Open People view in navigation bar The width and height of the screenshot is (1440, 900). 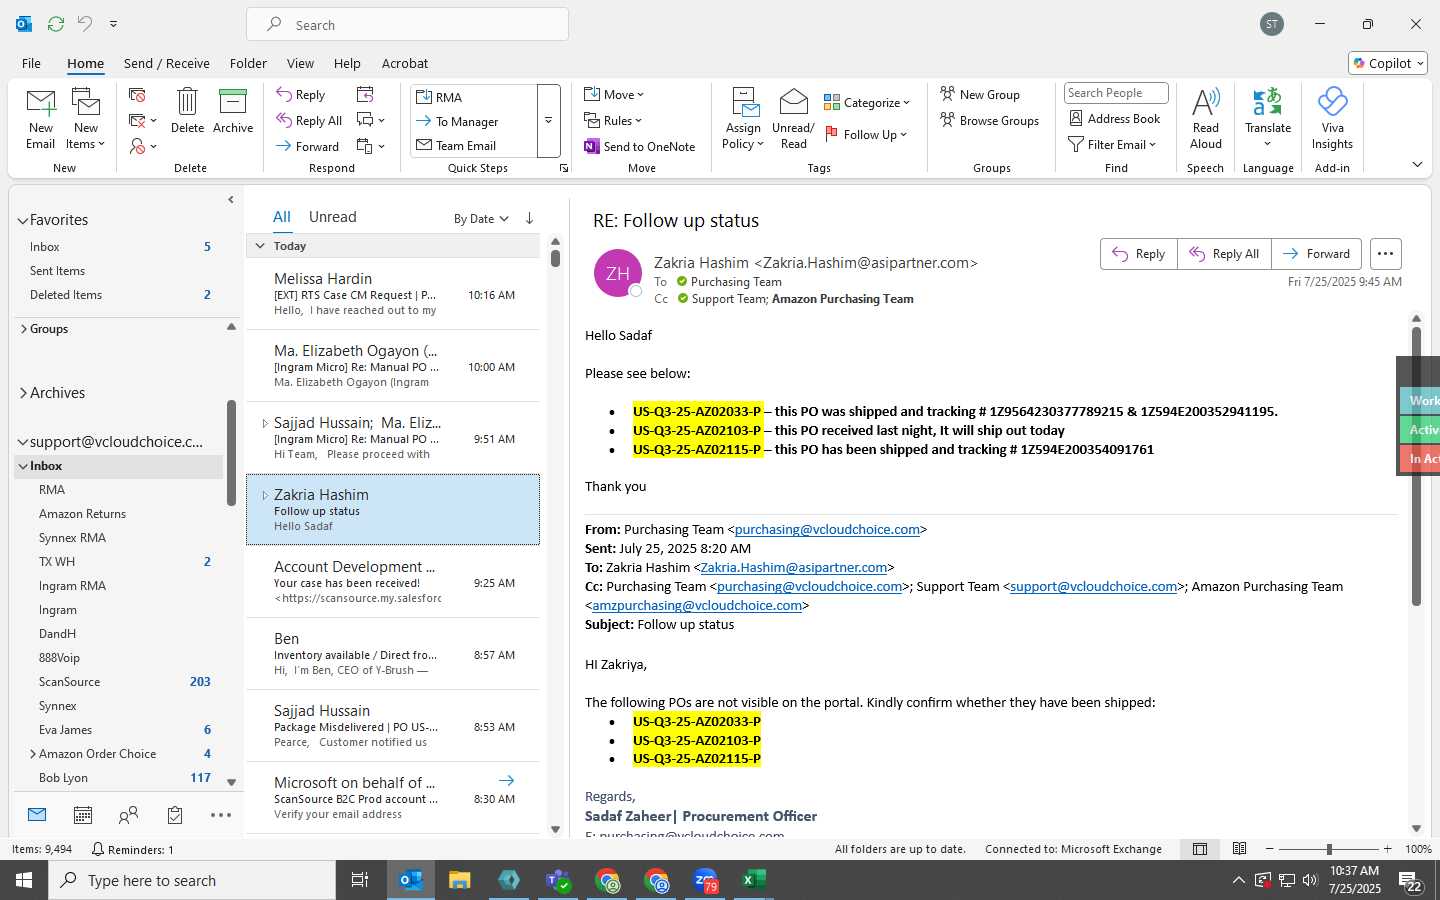(x=128, y=815)
